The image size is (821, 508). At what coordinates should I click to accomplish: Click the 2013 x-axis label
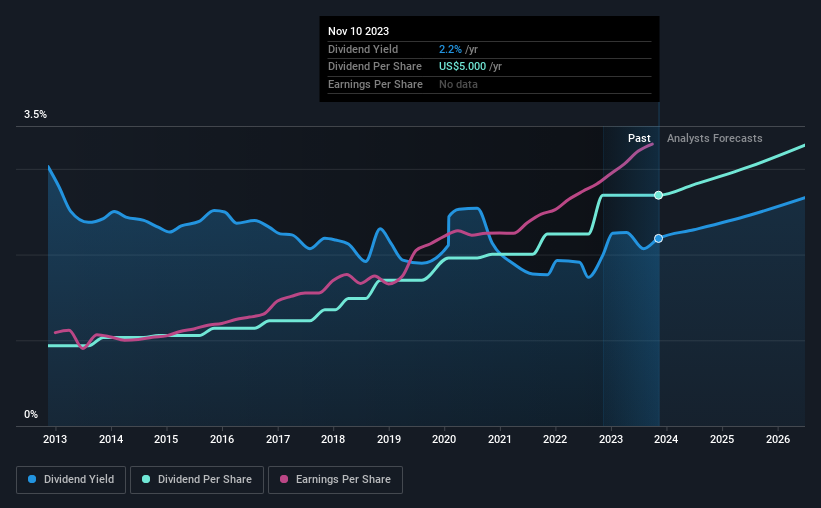pos(55,439)
